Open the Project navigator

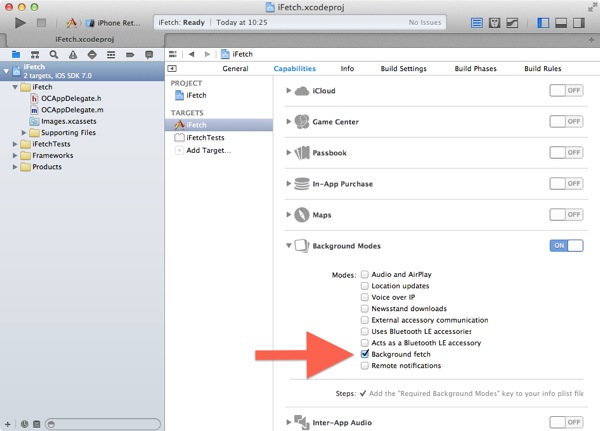click(16, 55)
